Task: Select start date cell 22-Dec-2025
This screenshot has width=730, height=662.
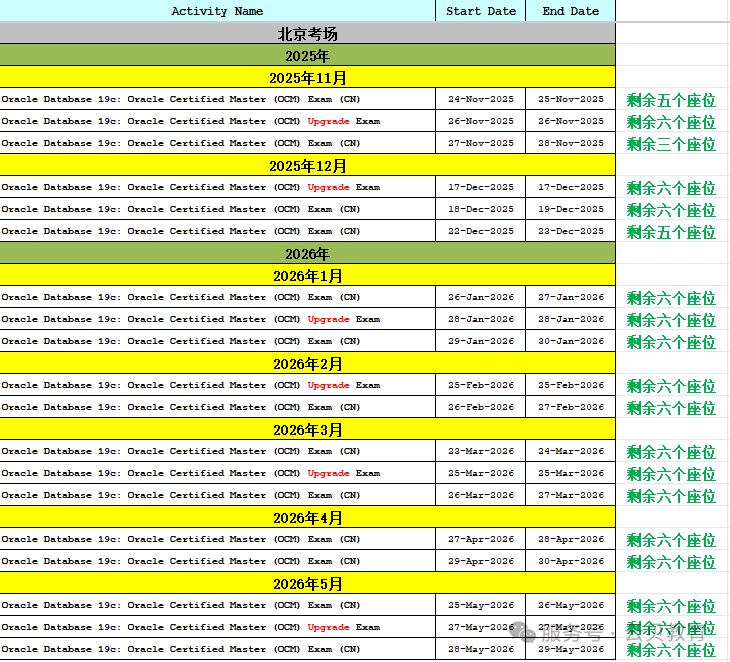Action: pyautogui.click(x=480, y=231)
